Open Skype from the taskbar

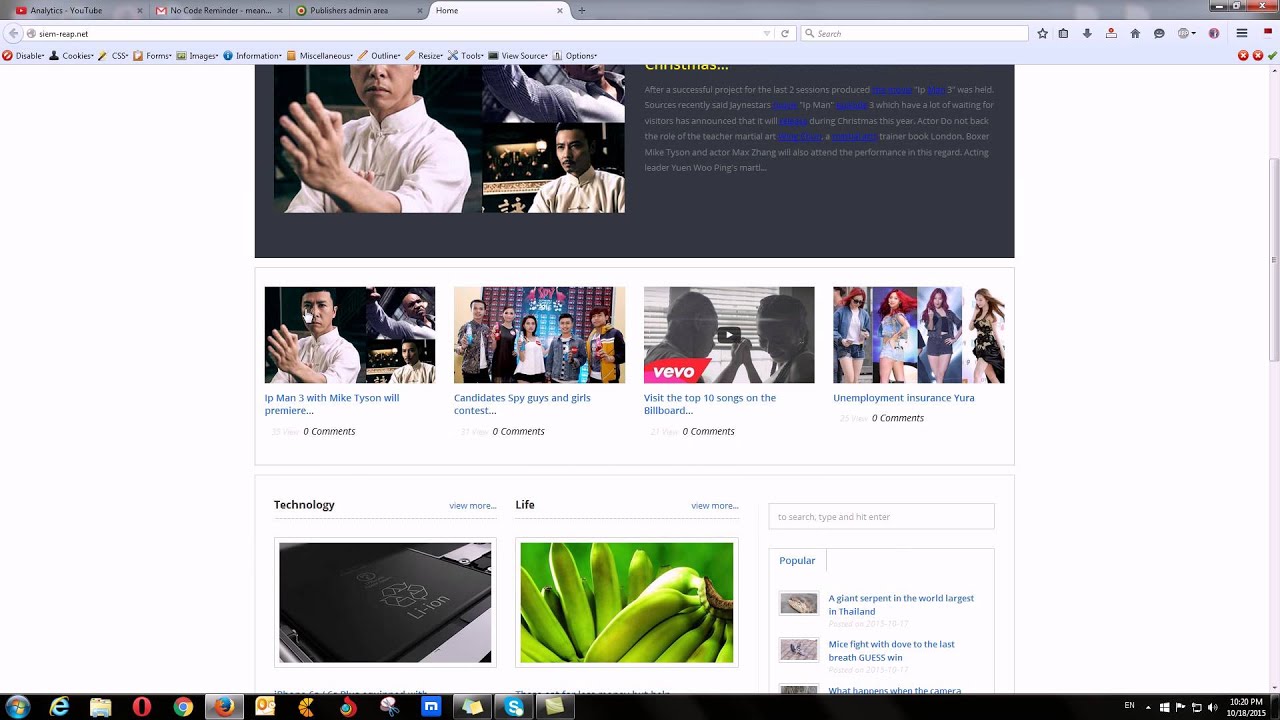click(x=514, y=707)
